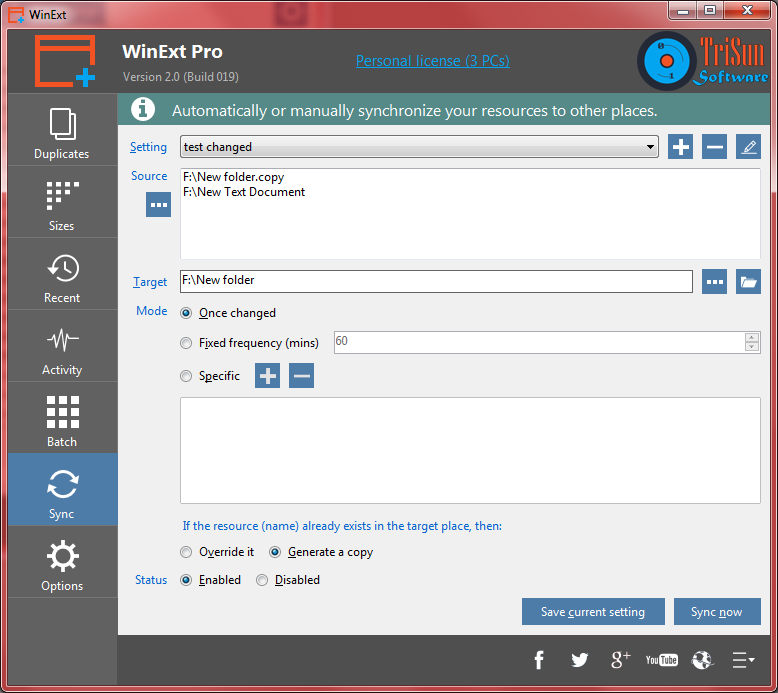Select Specific mode radio button

[x=186, y=376]
